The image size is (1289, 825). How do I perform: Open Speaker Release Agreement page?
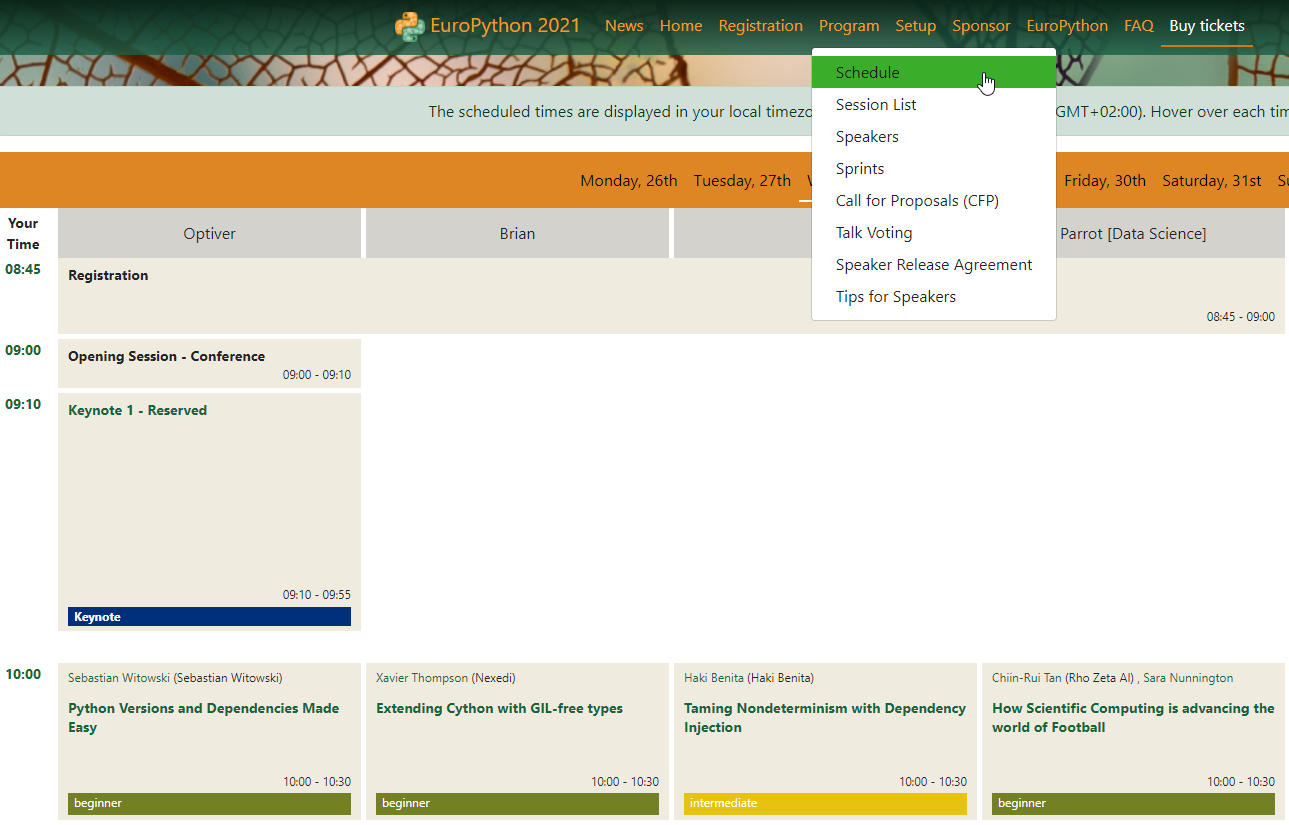click(934, 265)
